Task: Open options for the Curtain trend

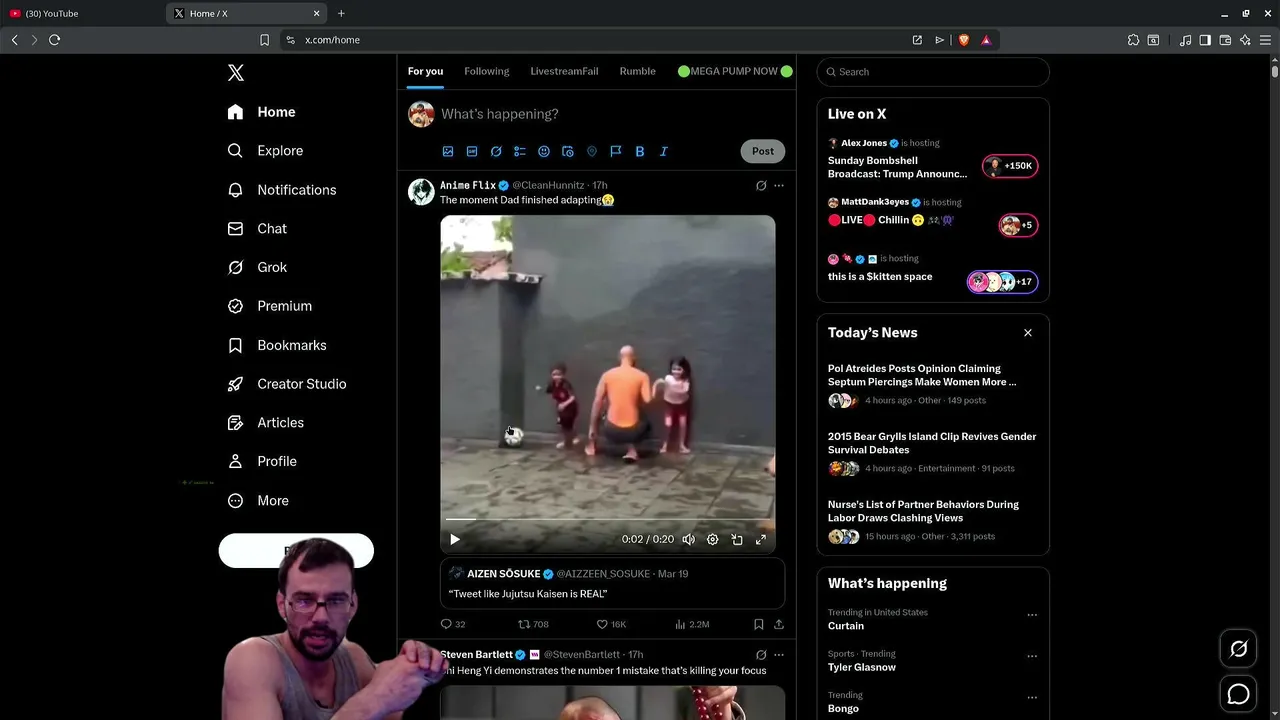Action: tap(1032, 615)
